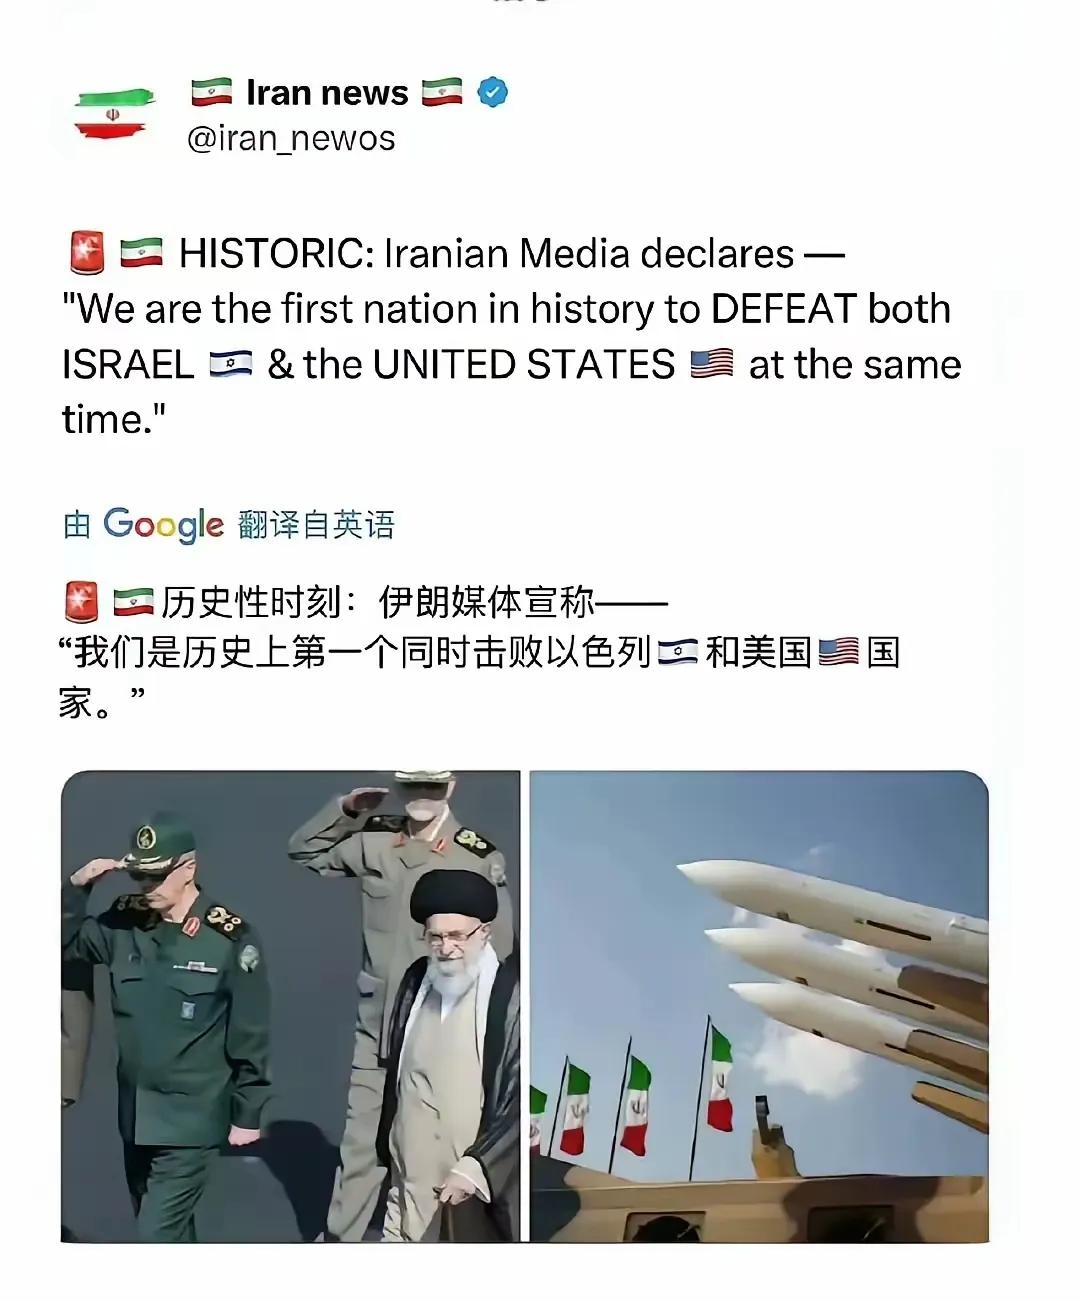Open the Iran news display name
Image resolution: width=1080 pixels, height=1301 pixels.
point(327,92)
